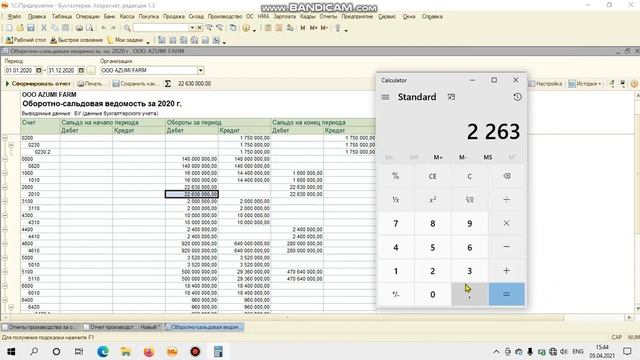Viewport: 640px width, 360px height.
Task: Click the Calculator square root key
Action: [469, 200]
